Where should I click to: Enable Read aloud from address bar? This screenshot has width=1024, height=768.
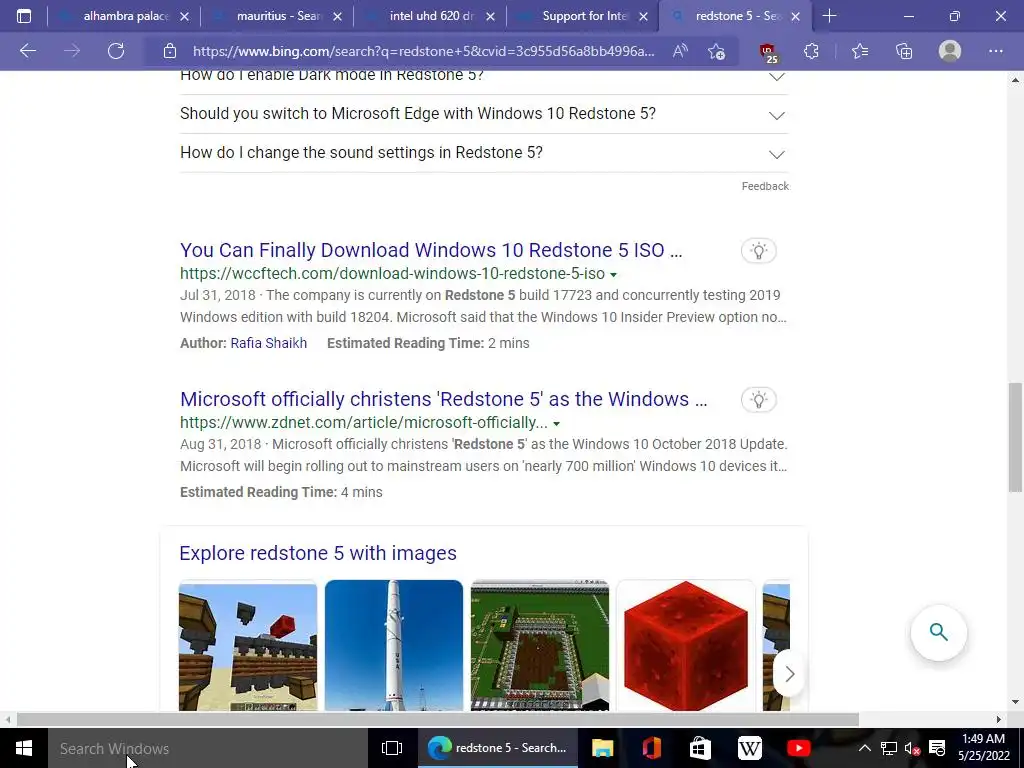click(x=680, y=51)
